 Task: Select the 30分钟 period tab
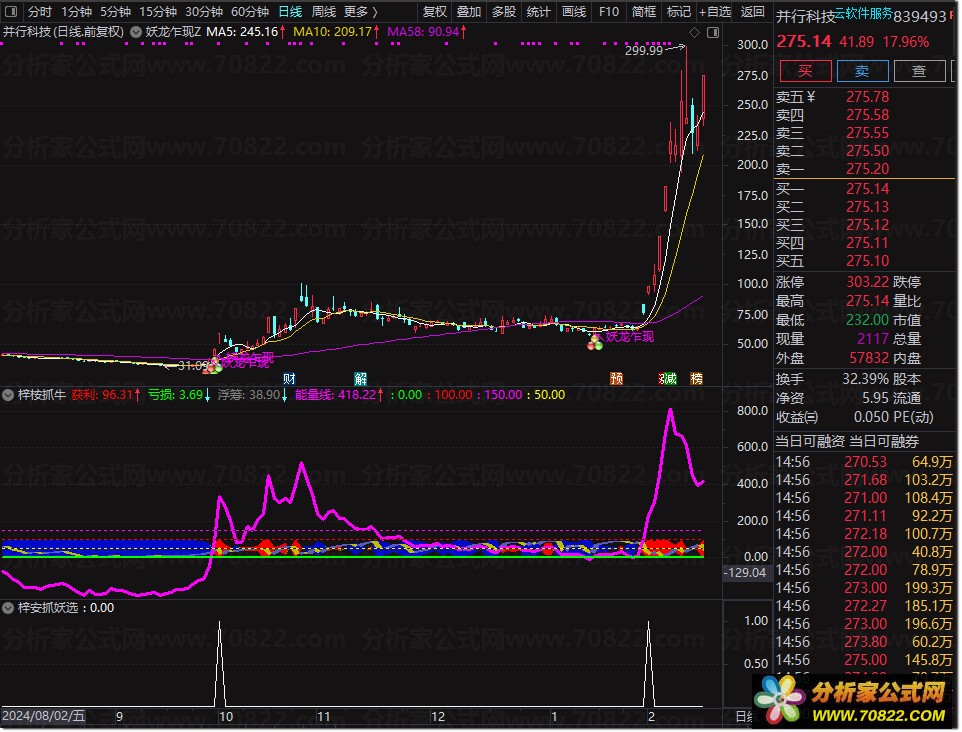pos(204,11)
